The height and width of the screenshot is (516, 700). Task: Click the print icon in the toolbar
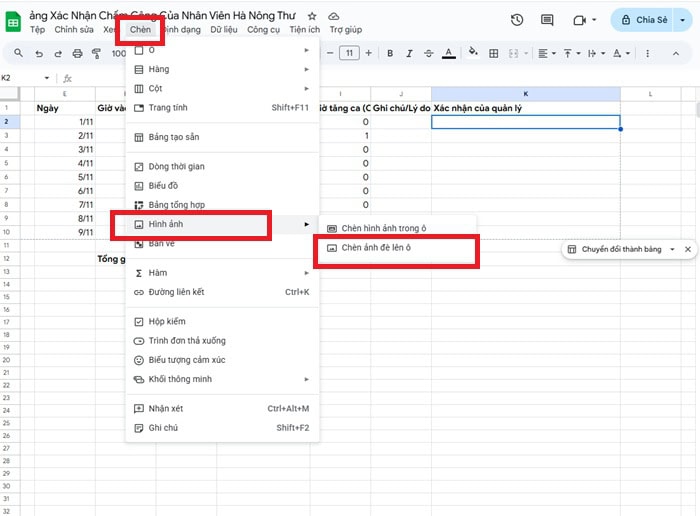(78, 54)
